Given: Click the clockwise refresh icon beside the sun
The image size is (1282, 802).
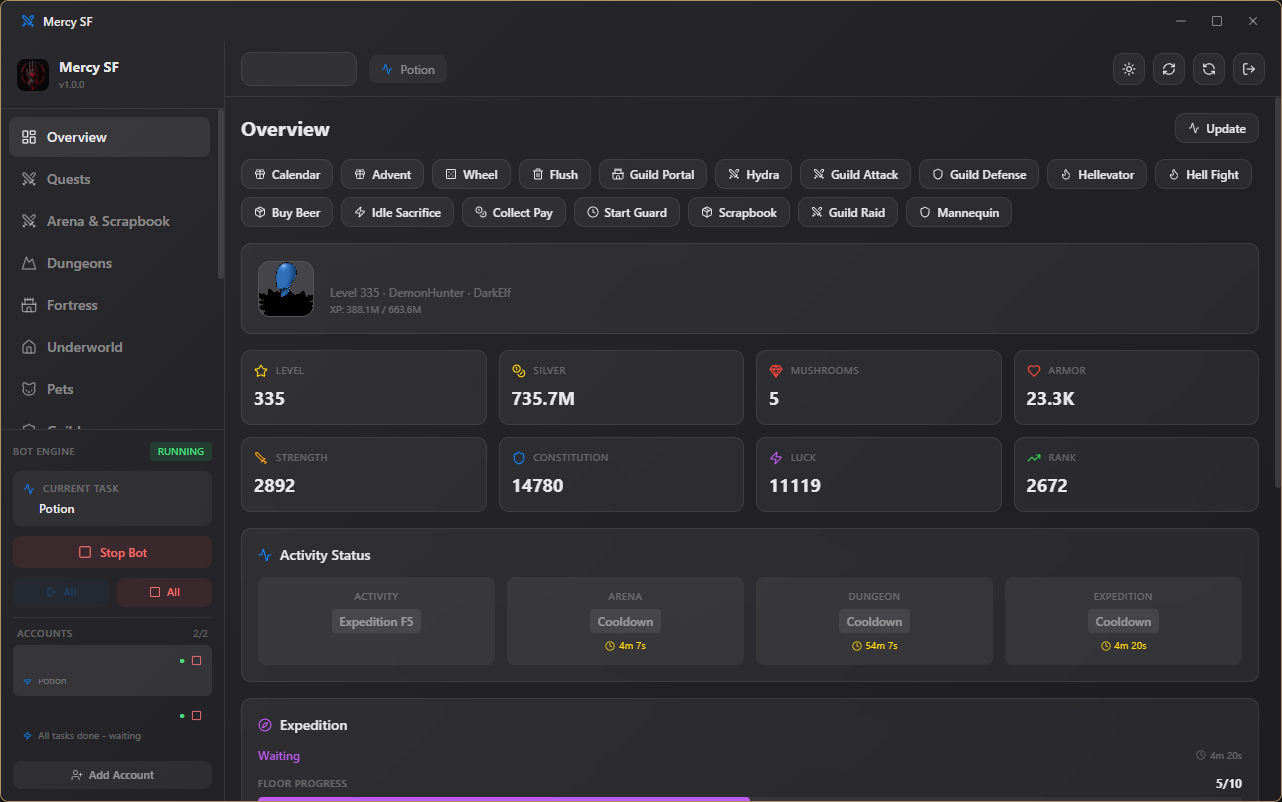Looking at the screenshot, I should click(x=1169, y=69).
